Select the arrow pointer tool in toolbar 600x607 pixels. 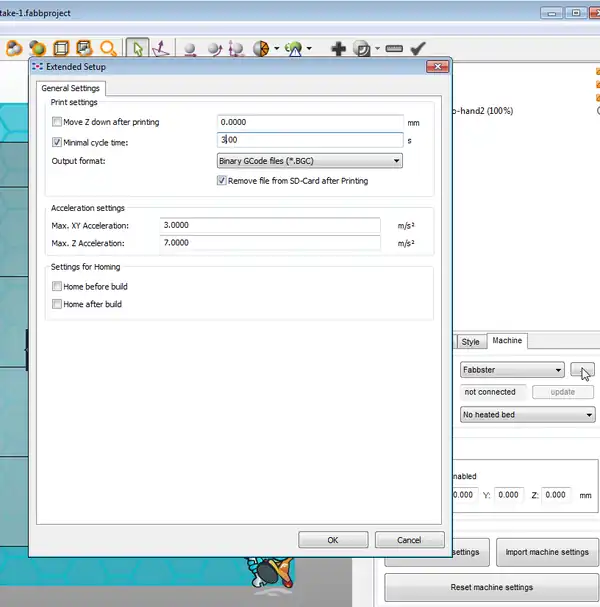(x=138, y=48)
